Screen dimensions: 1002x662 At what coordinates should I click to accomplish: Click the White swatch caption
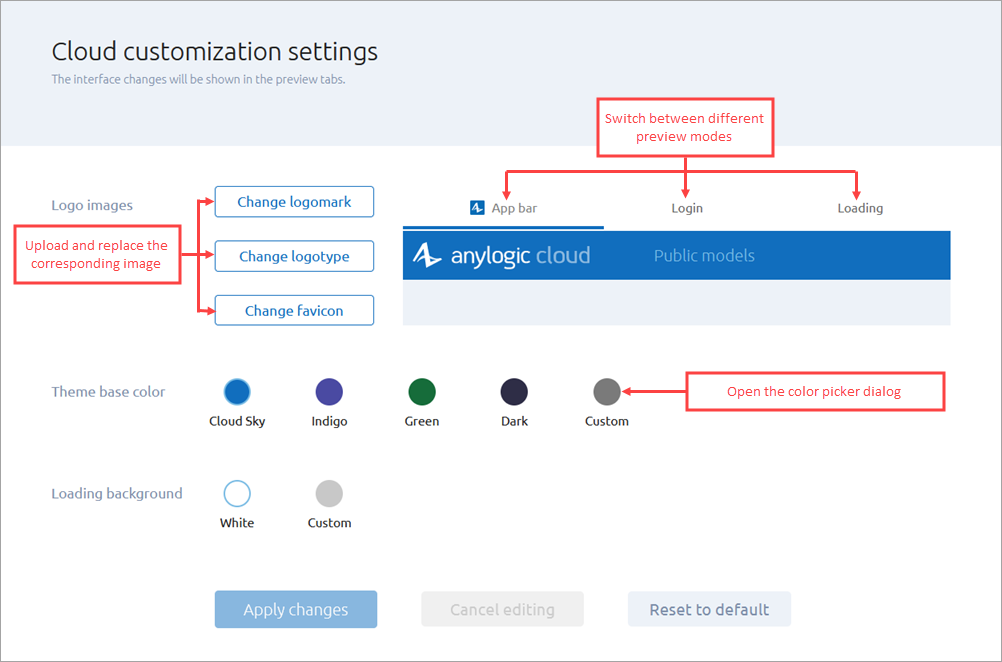(237, 523)
